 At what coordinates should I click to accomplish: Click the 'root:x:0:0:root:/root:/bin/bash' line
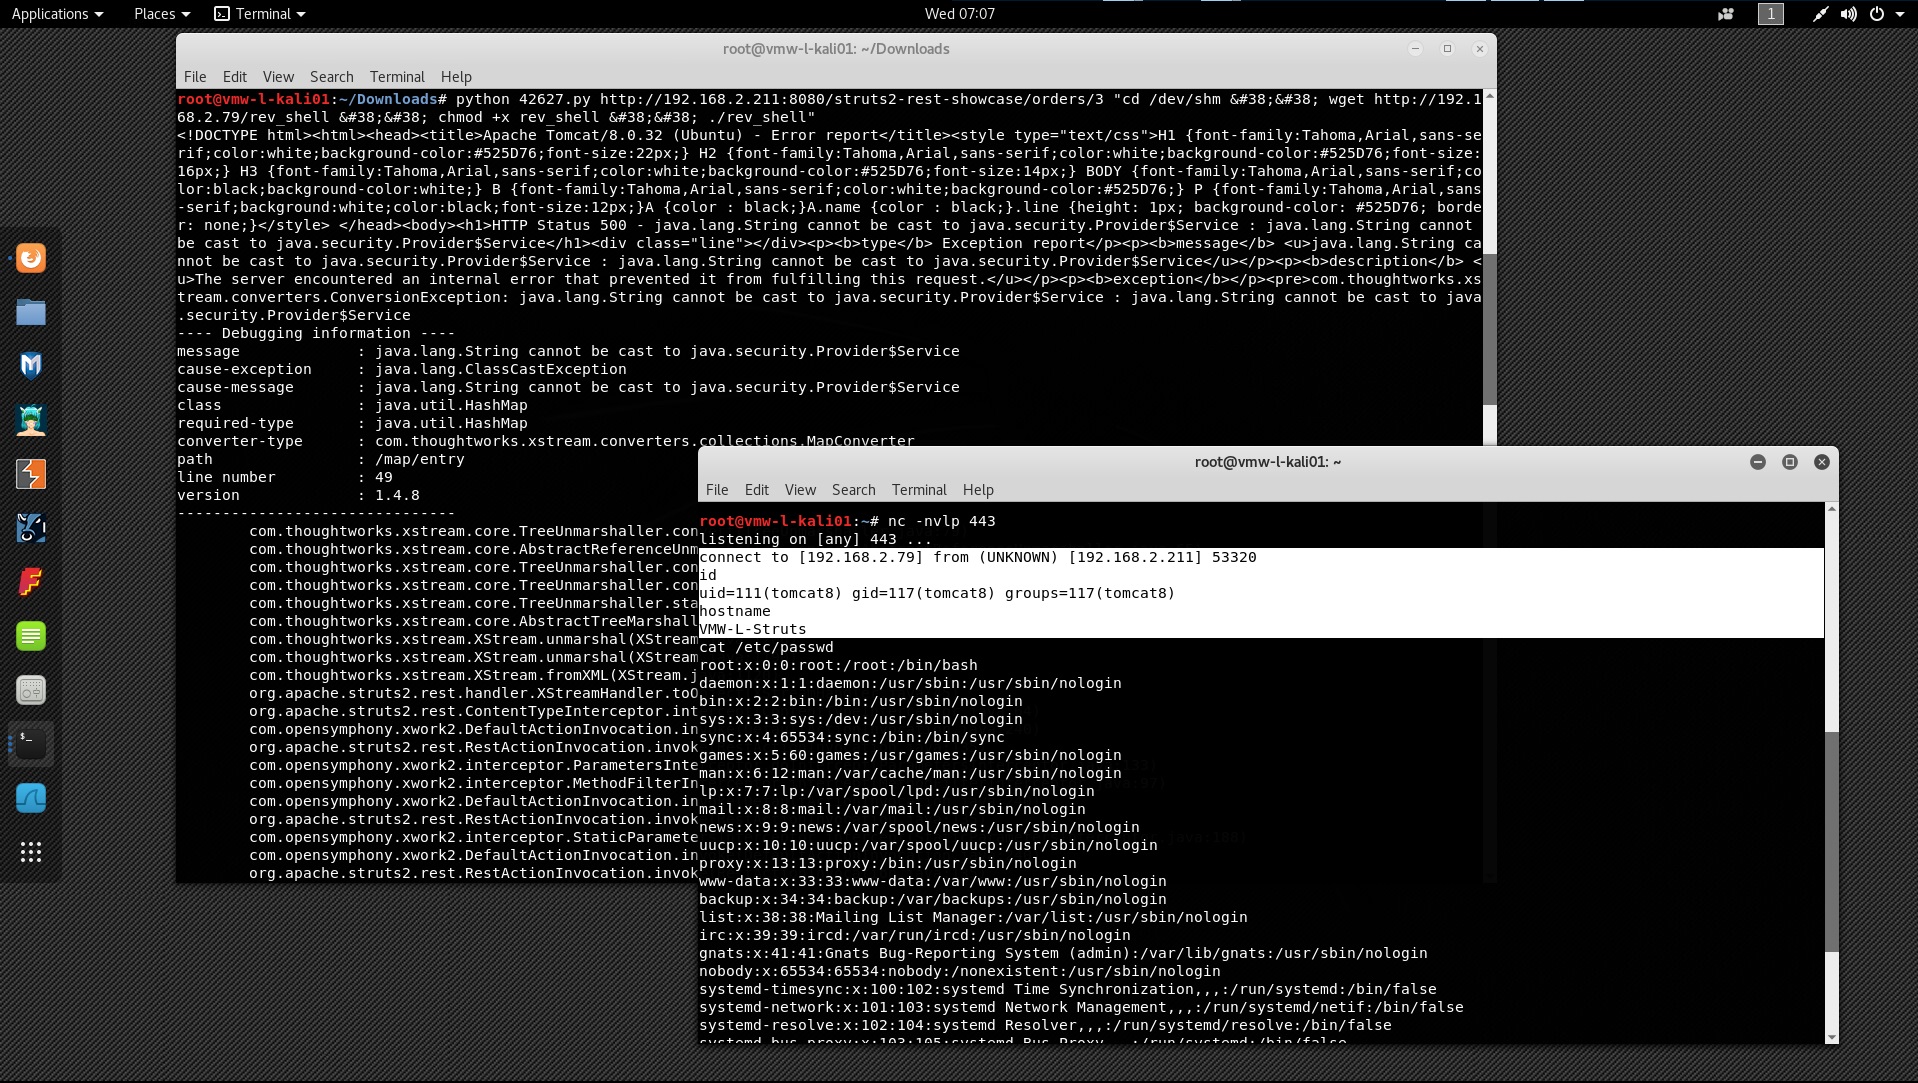tap(838, 665)
